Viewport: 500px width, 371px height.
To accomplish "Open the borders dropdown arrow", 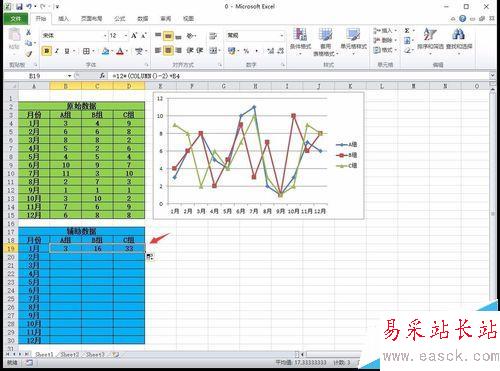I will tap(93, 51).
